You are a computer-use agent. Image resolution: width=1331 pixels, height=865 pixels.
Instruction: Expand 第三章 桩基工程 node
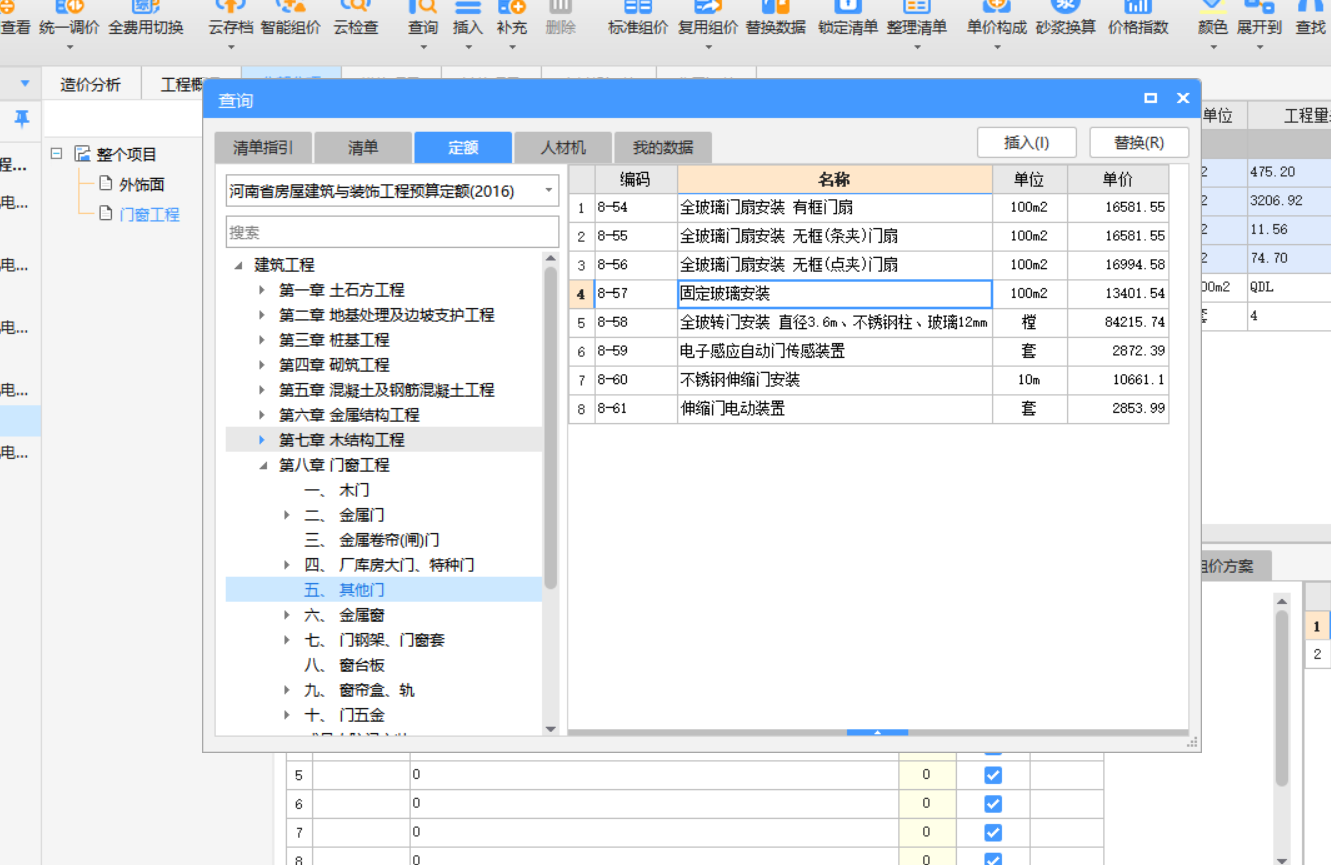click(262, 340)
